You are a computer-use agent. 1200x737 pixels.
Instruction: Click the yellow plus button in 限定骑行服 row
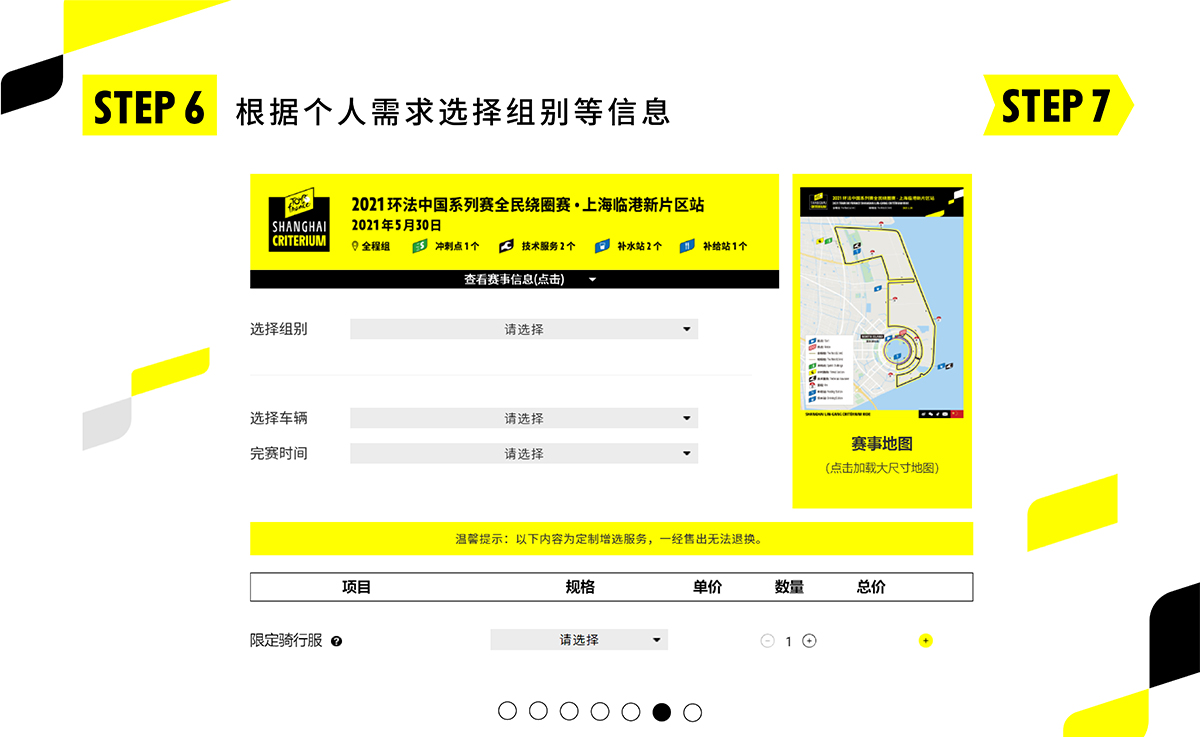coord(926,641)
